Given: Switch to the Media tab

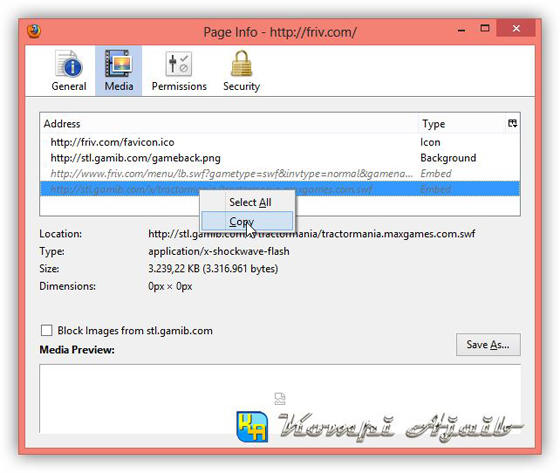Looking at the screenshot, I should pyautogui.click(x=119, y=71).
